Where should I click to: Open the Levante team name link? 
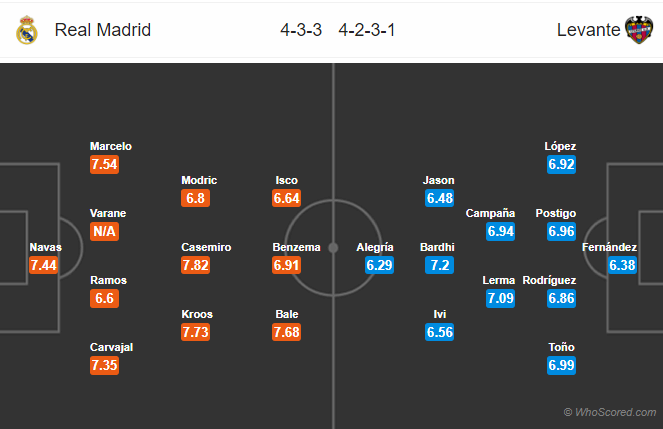(x=588, y=30)
